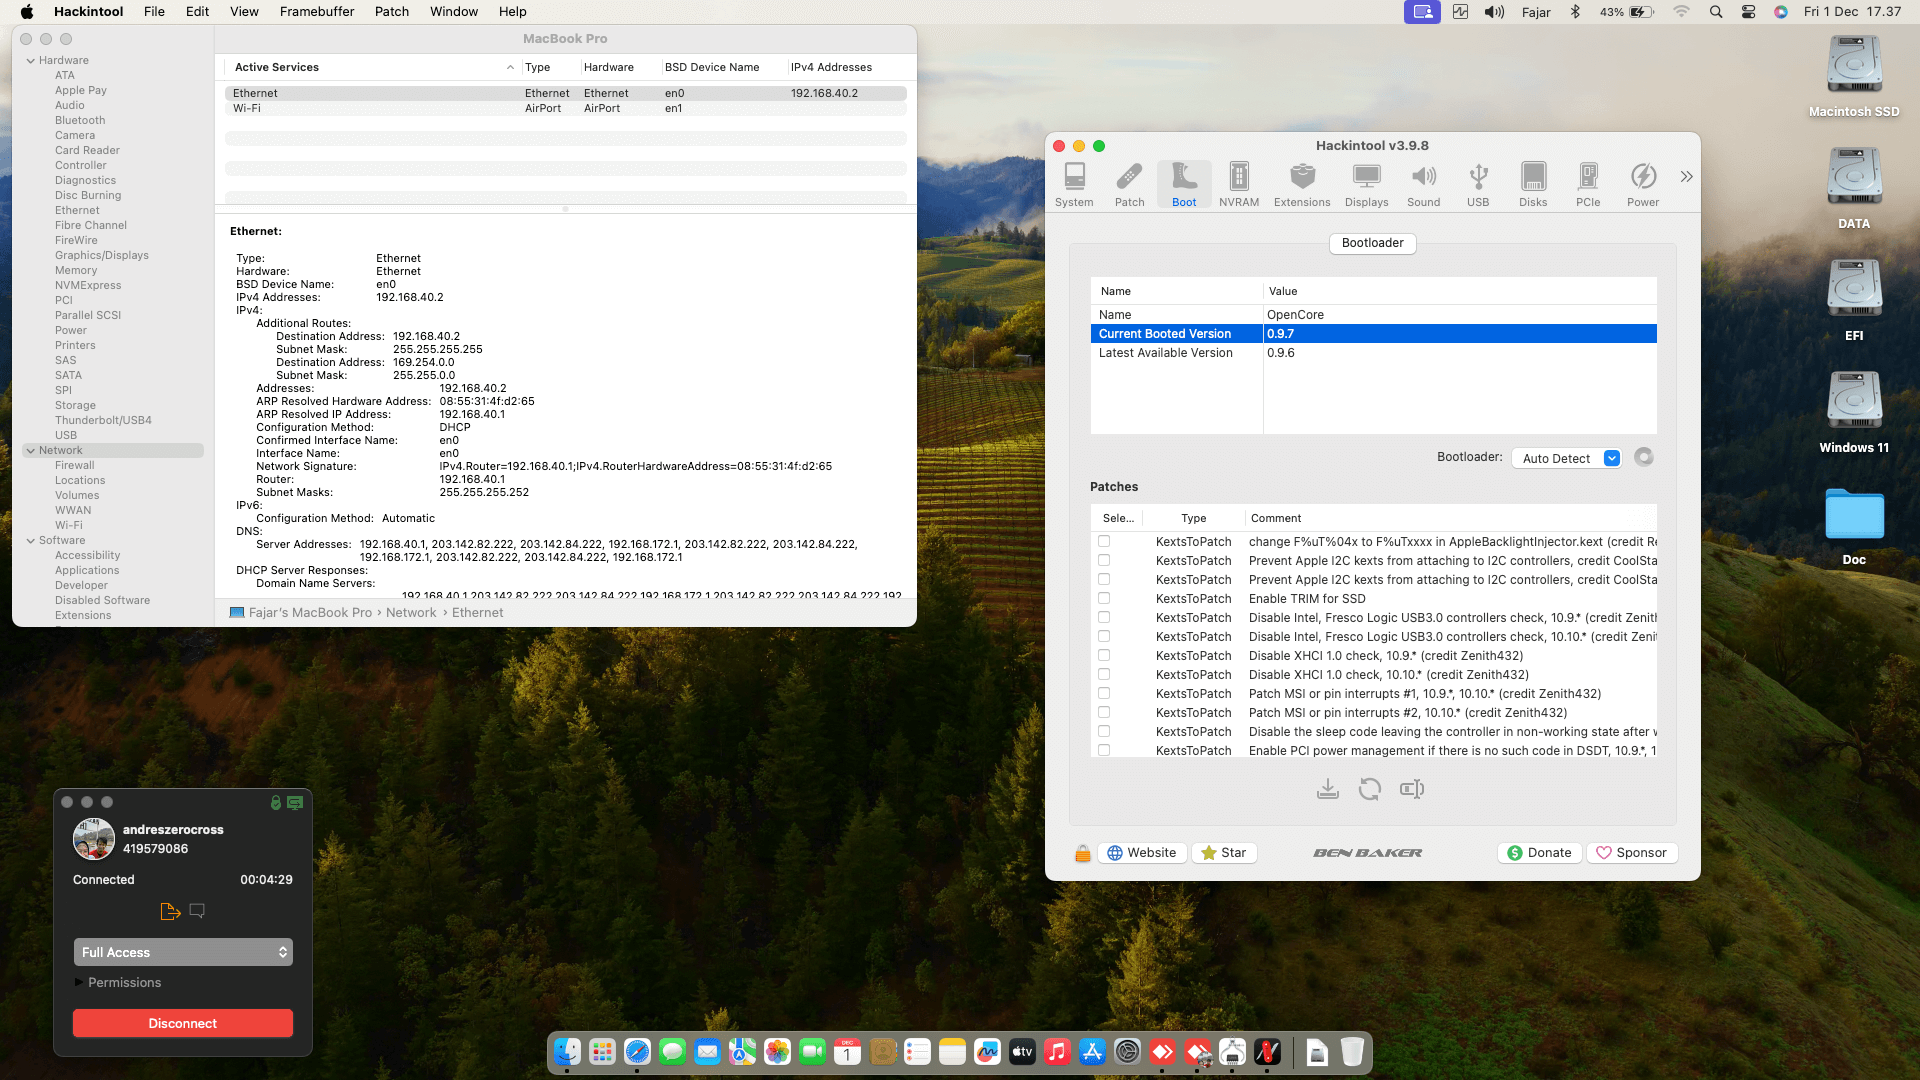Viewport: 1920px width, 1080px height.
Task: Click the refresh patches icon
Action: pyautogui.click(x=1369, y=789)
